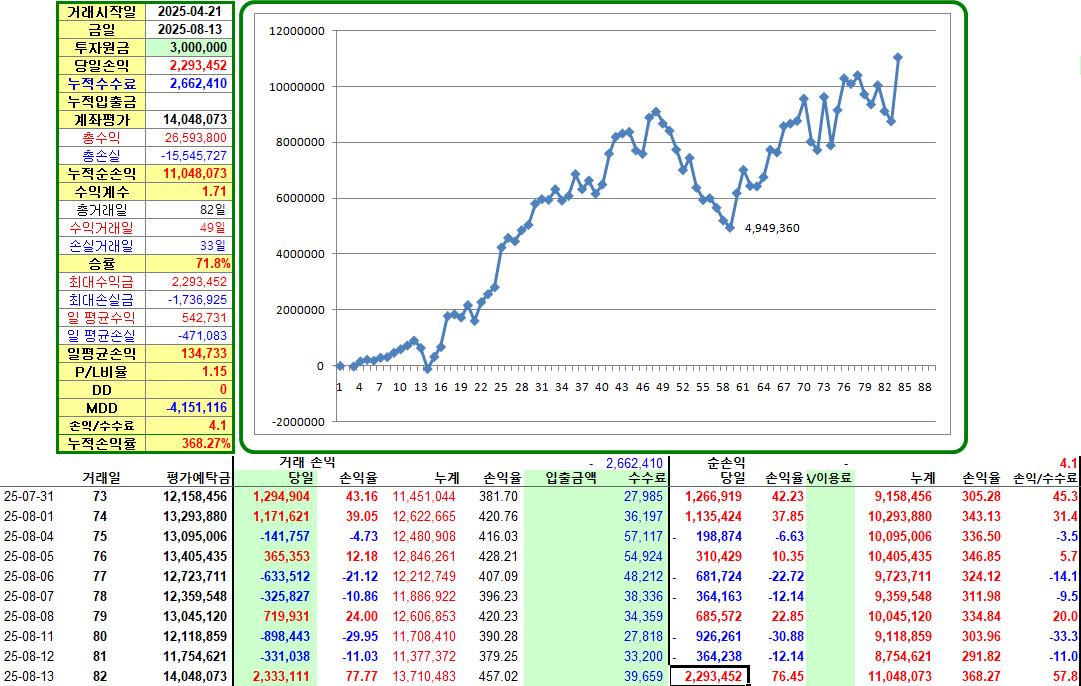Viewport: 1081px width, 686px height.
Task: Select the 거래 손익 group header
Action: tap(307, 462)
